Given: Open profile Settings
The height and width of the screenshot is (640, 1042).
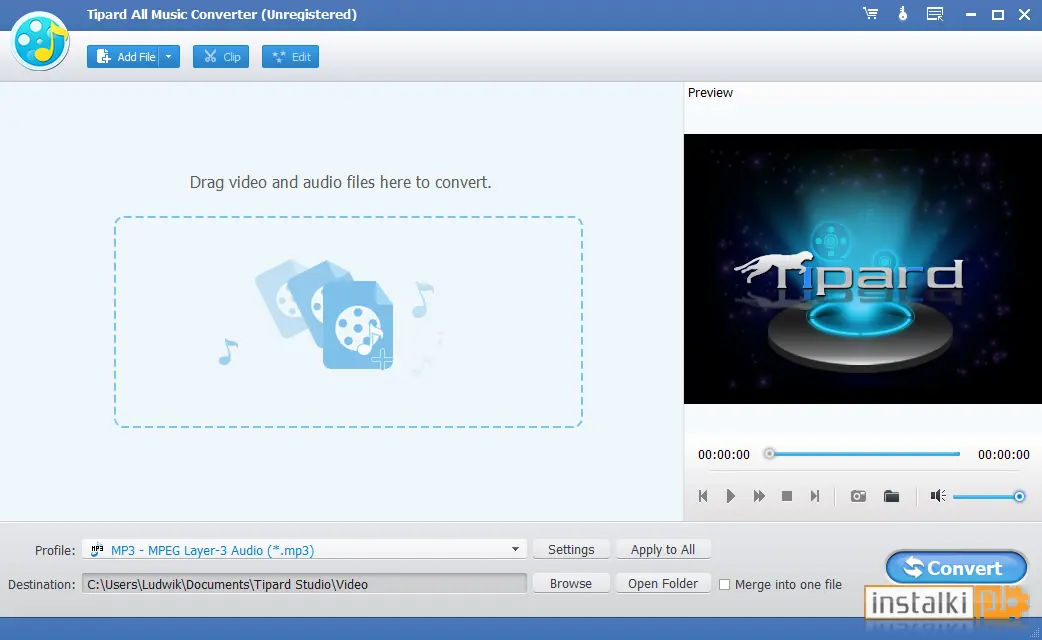Looking at the screenshot, I should point(571,550).
